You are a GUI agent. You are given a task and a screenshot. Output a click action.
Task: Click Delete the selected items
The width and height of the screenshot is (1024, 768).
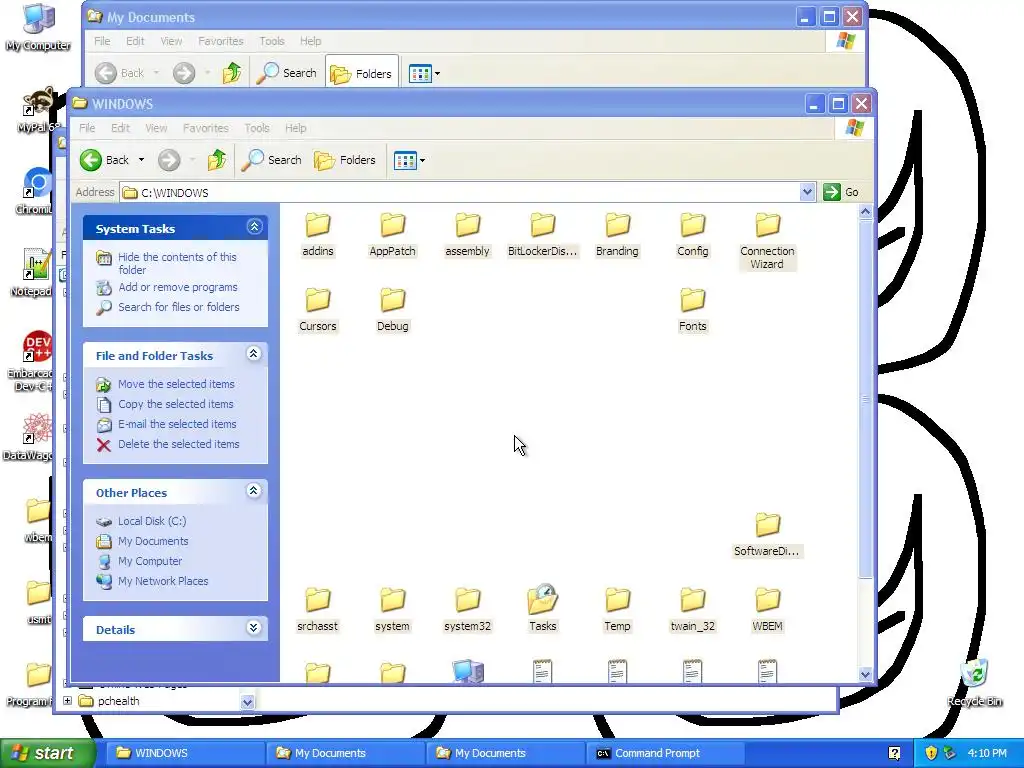(178, 444)
